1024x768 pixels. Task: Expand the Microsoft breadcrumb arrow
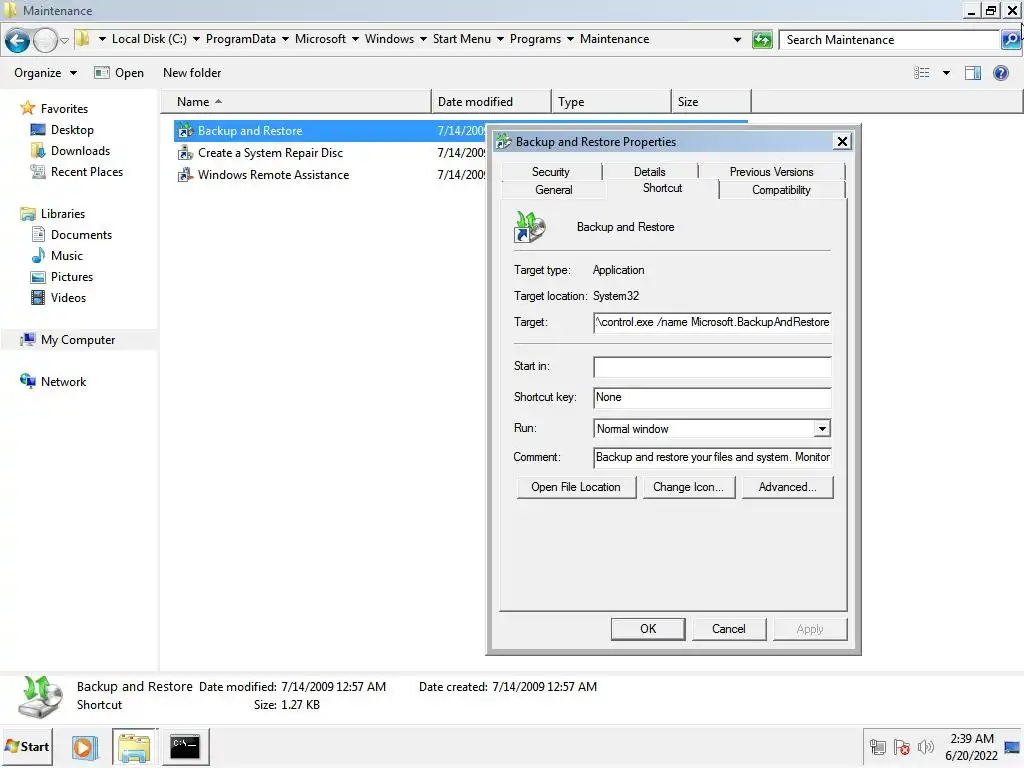click(355, 39)
